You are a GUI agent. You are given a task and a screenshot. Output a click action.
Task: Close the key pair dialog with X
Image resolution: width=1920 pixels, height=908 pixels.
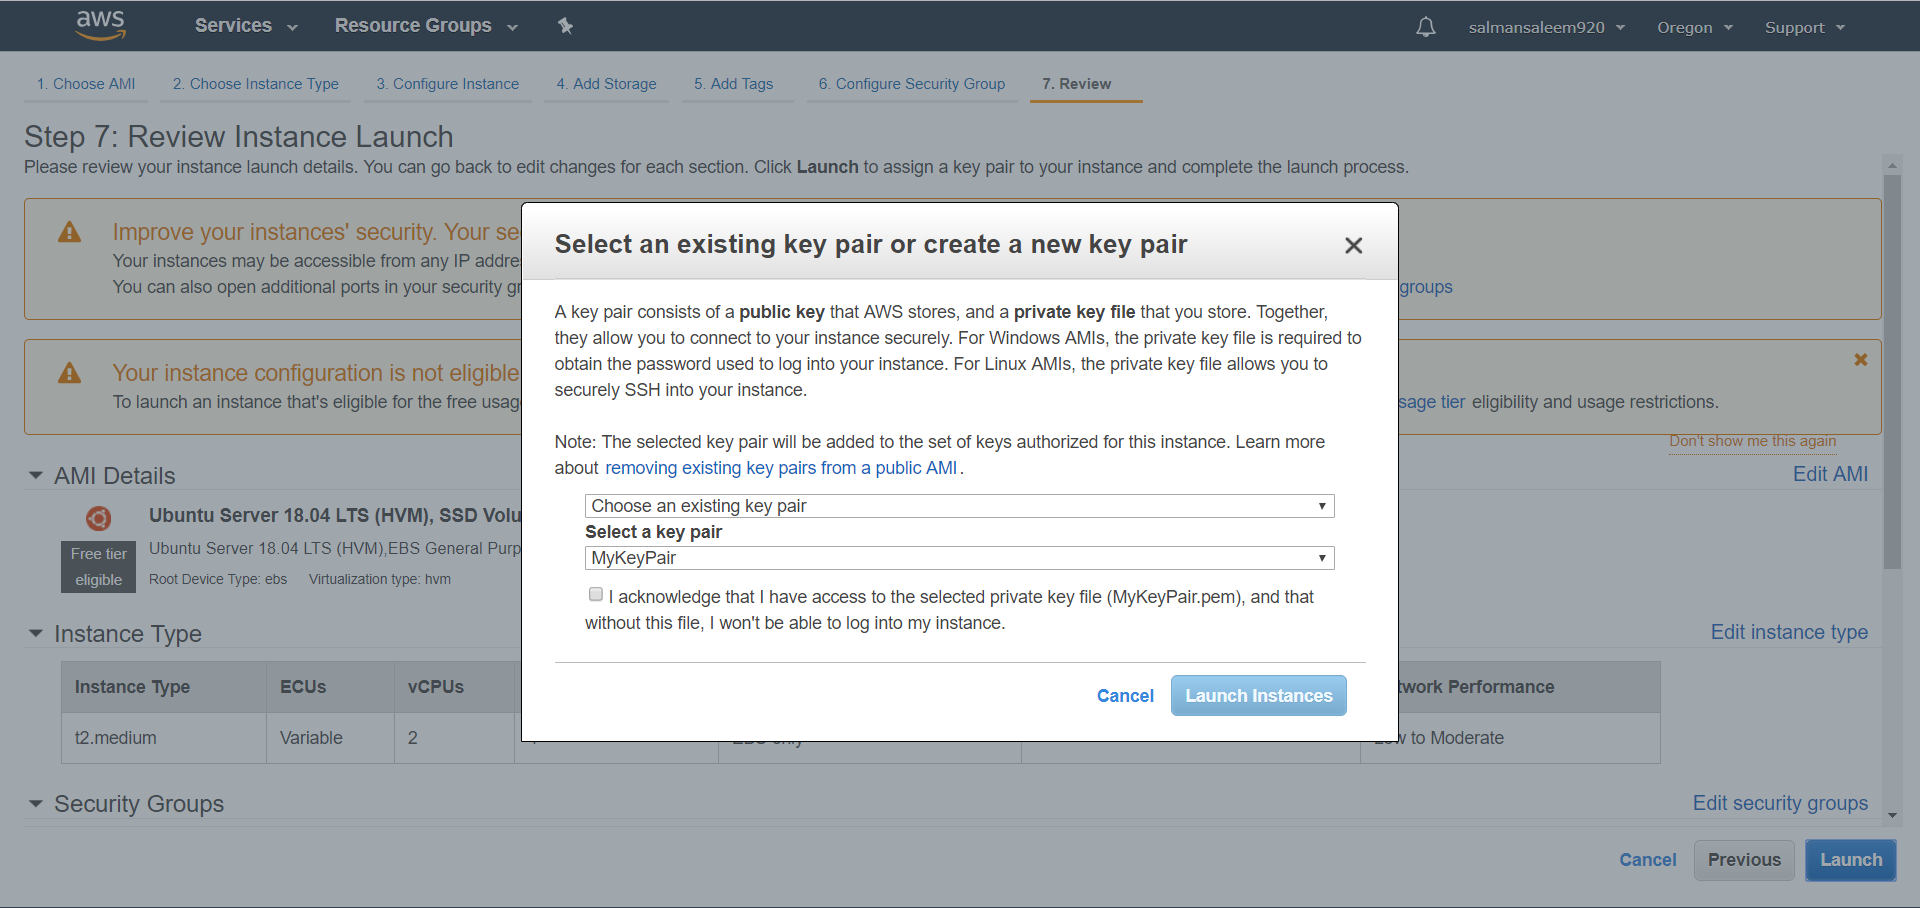(1353, 245)
